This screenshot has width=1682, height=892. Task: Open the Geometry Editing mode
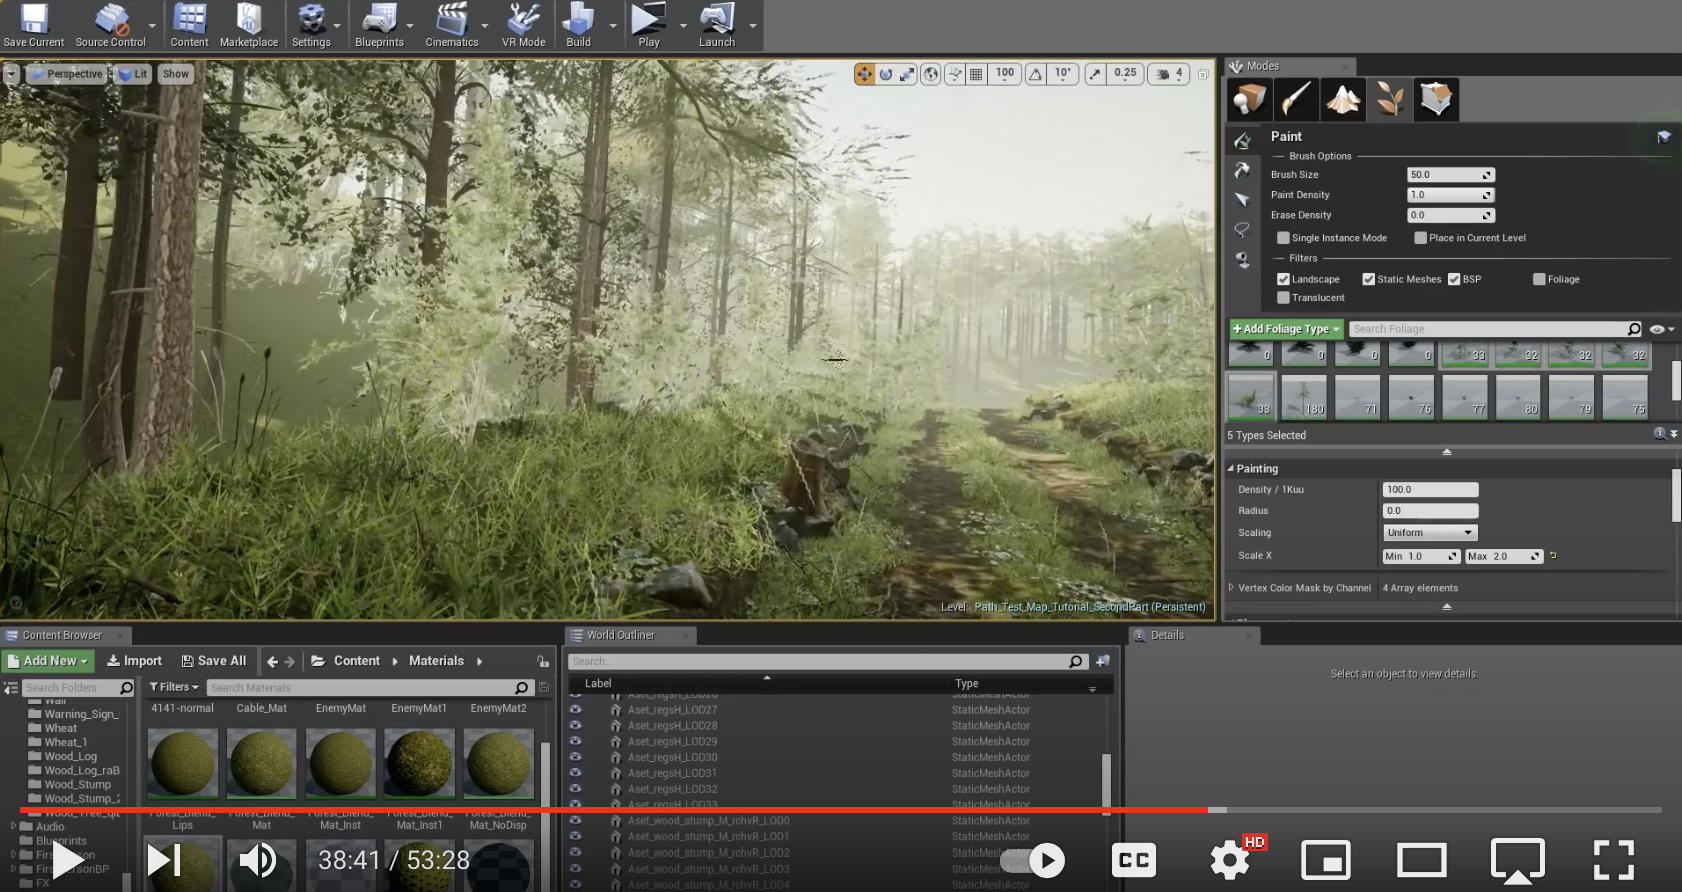(1436, 99)
